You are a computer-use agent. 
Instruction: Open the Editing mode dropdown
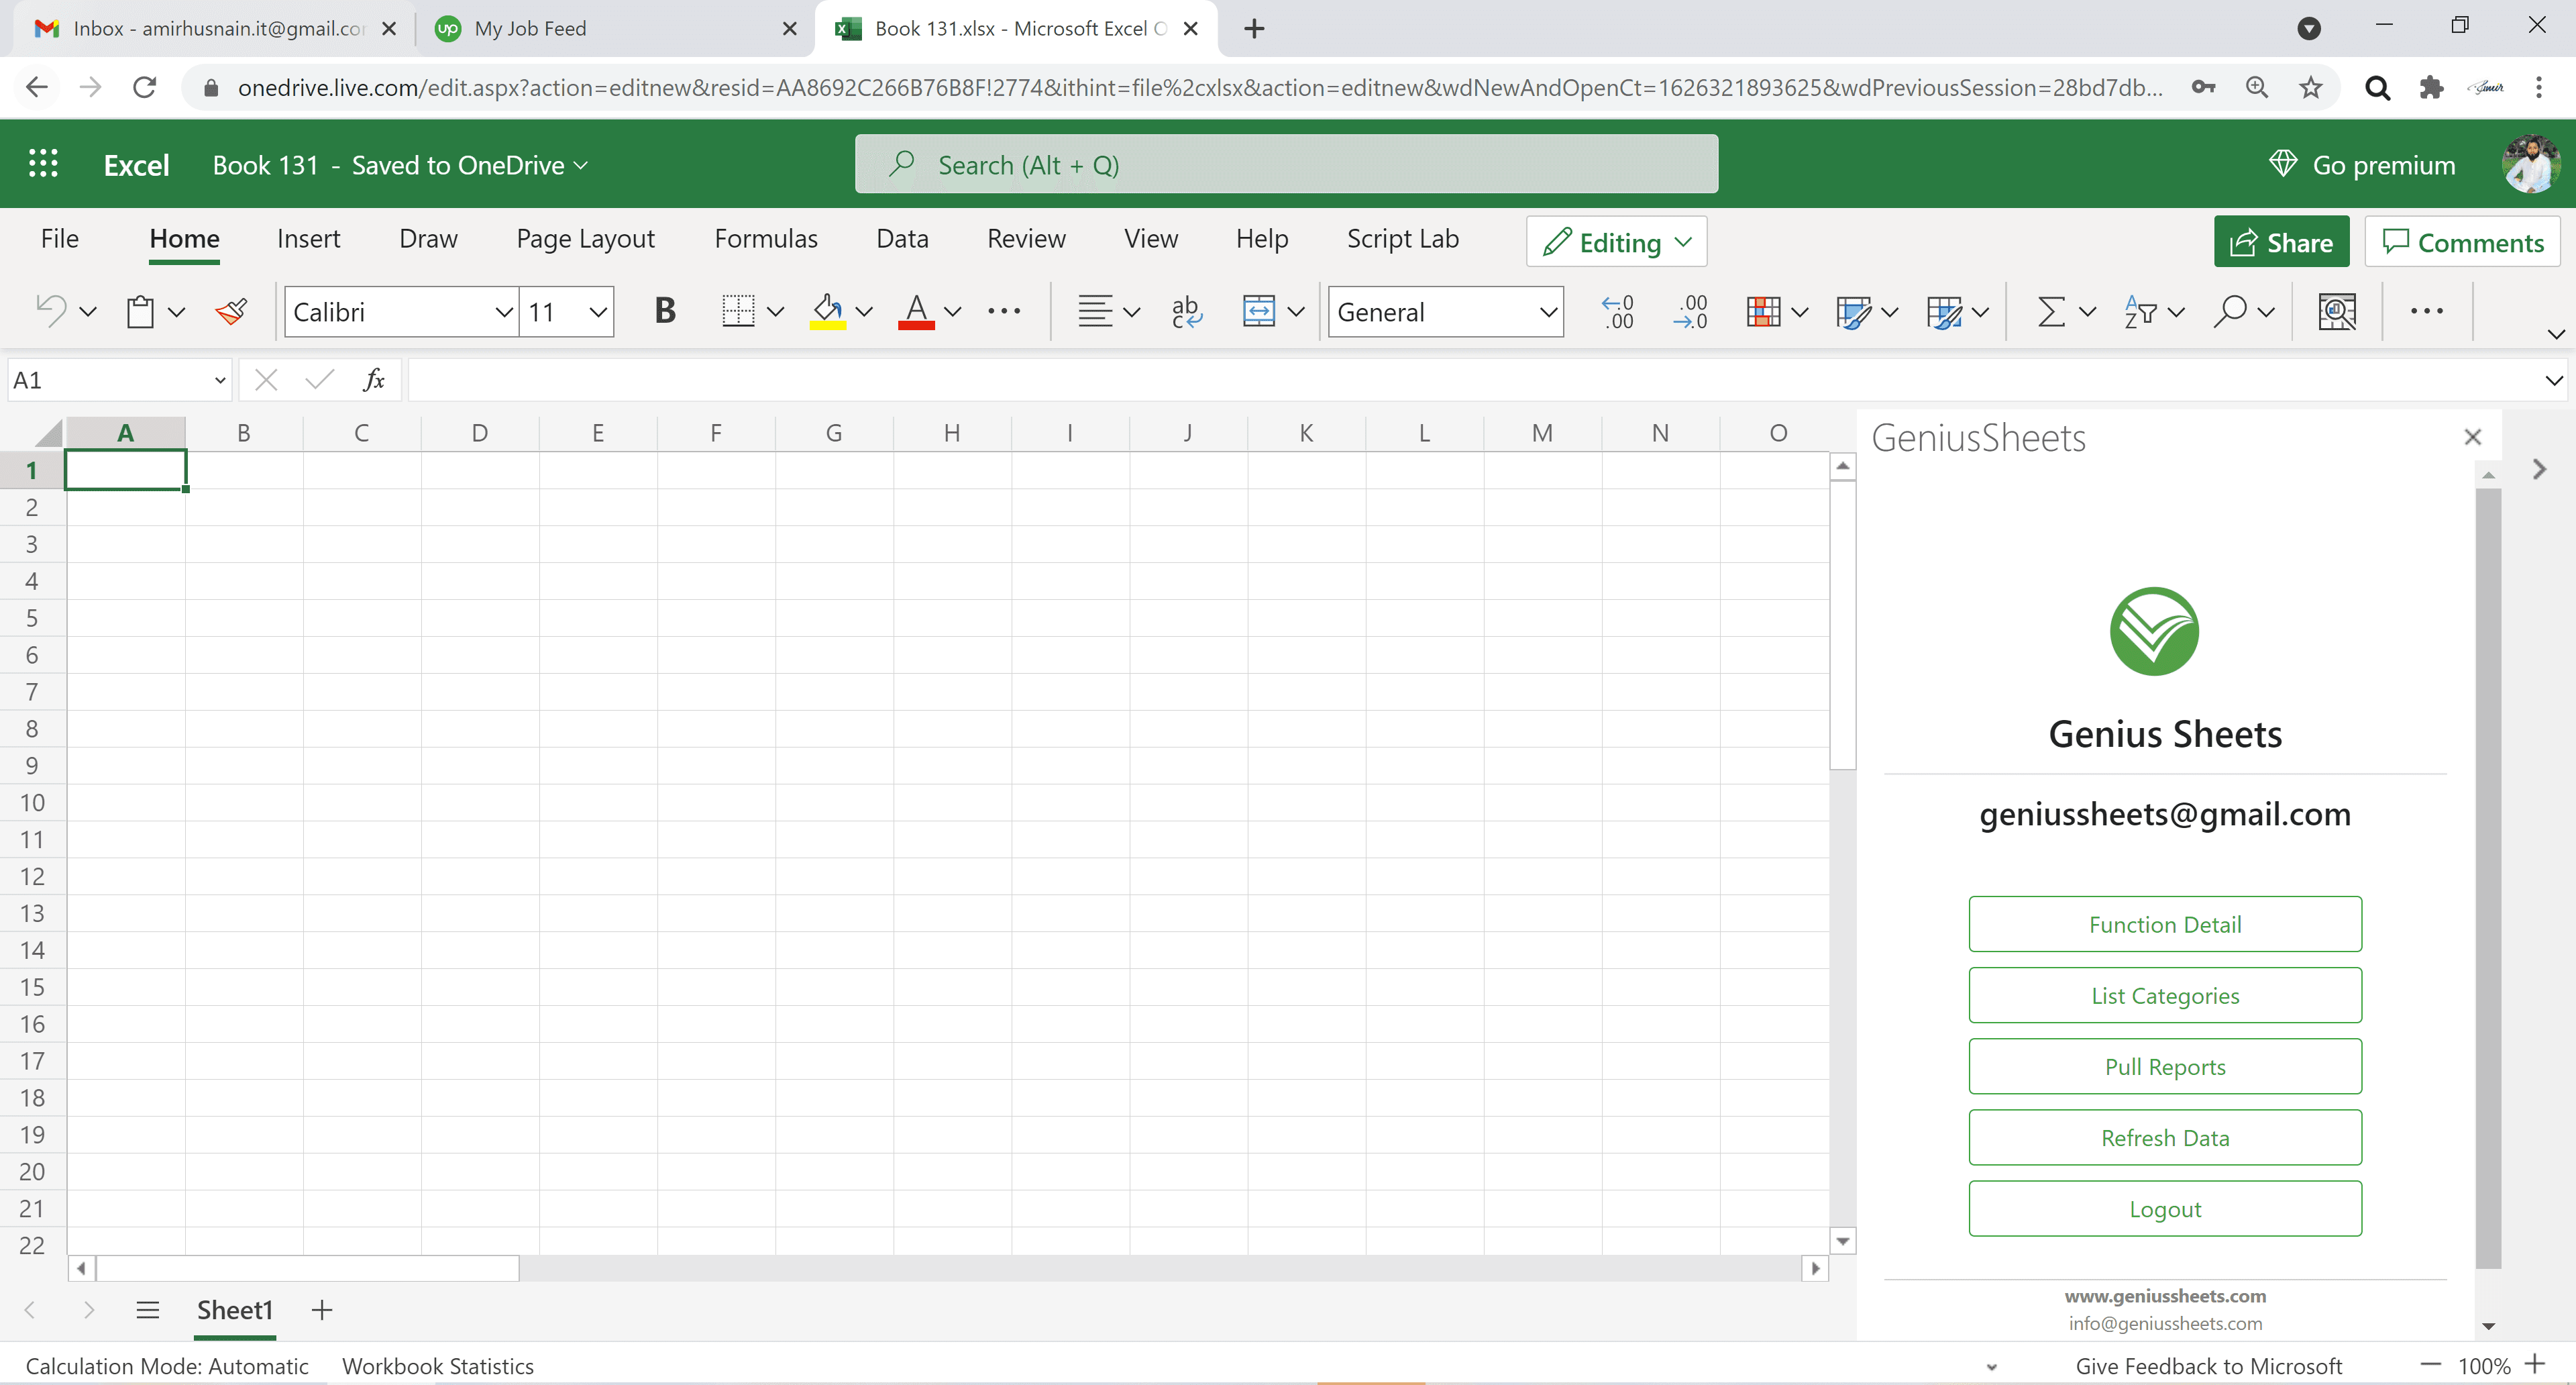tap(1616, 242)
